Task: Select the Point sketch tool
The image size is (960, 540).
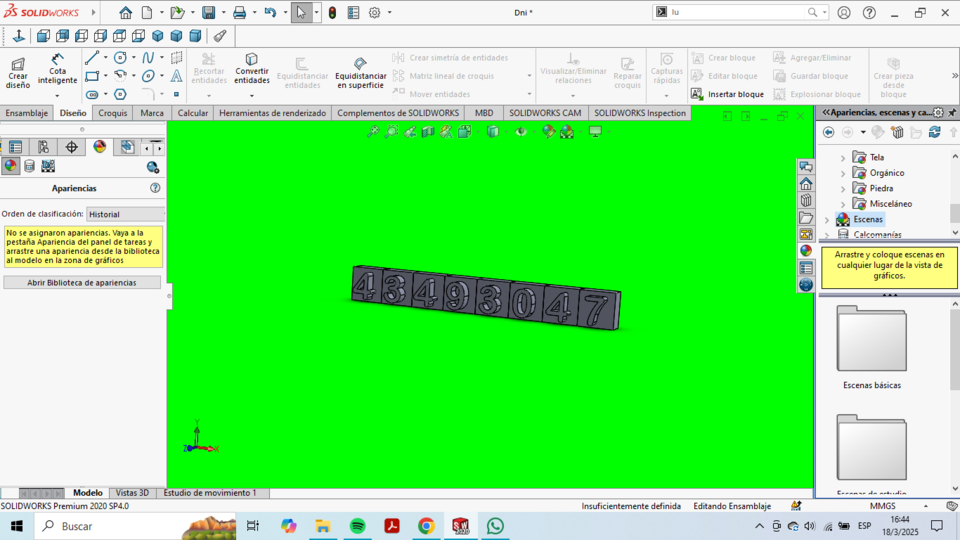Action: pyautogui.click(x=176, y=94)
